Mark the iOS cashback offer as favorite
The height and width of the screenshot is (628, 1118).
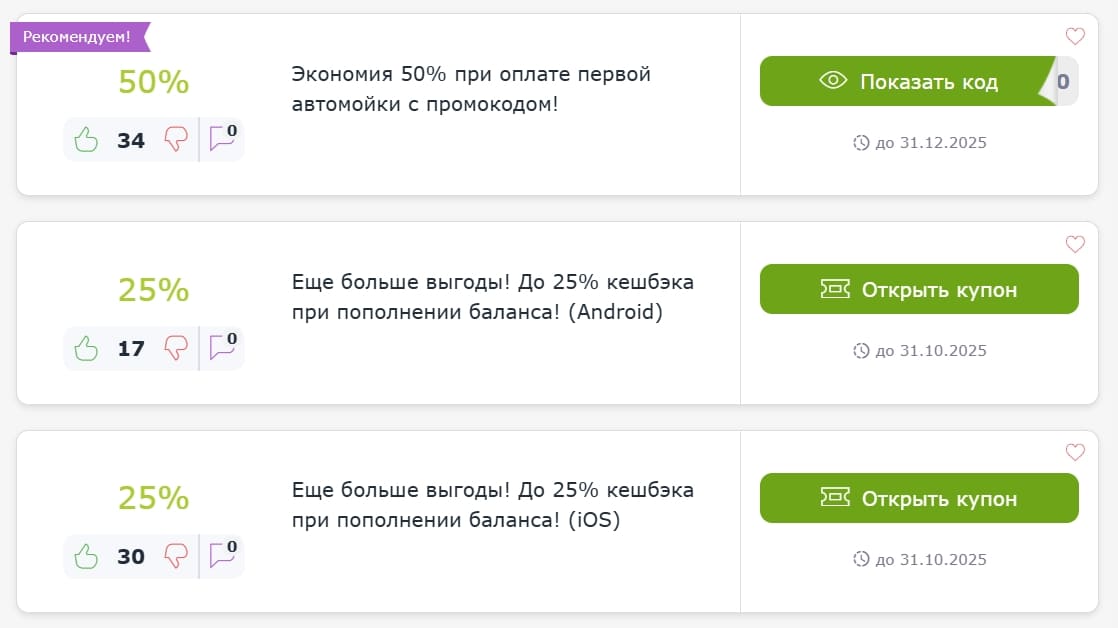click(1075, 451)
